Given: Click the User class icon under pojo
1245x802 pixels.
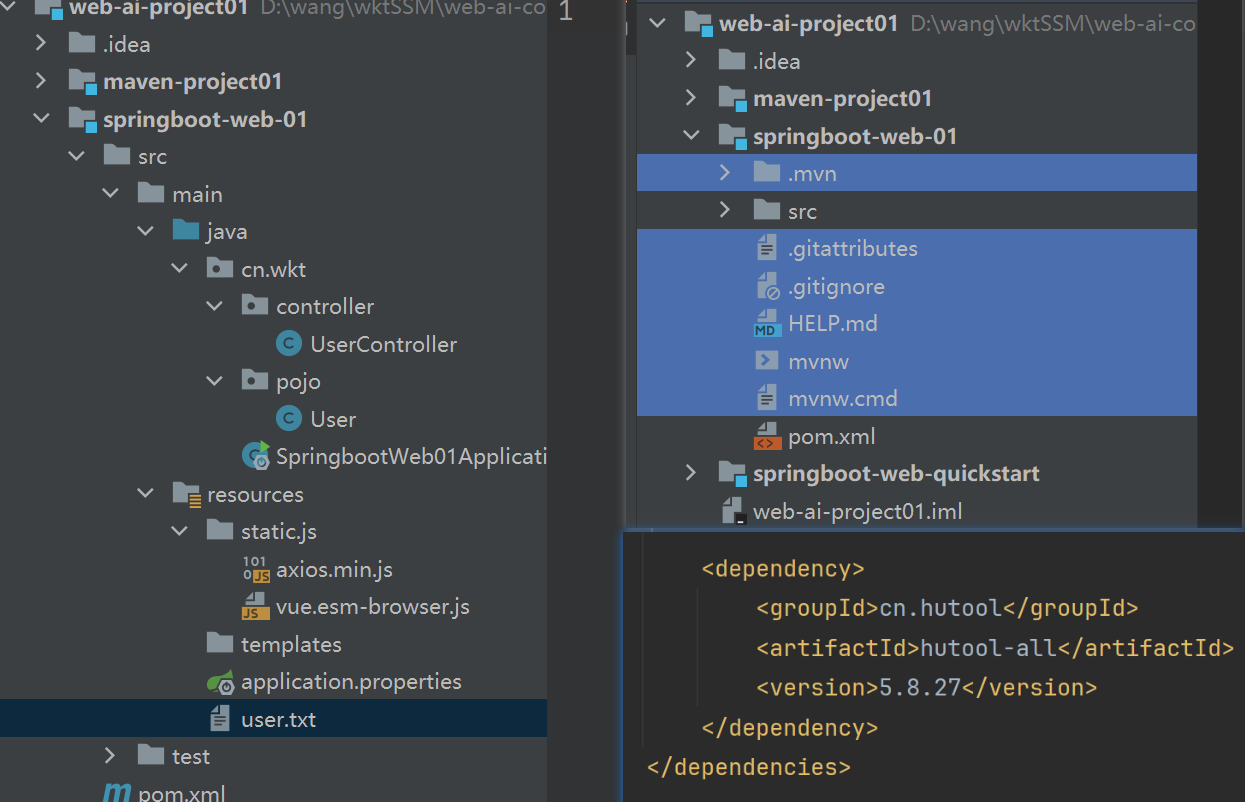Looking at the screenshot, I should [x=288, y=420].
